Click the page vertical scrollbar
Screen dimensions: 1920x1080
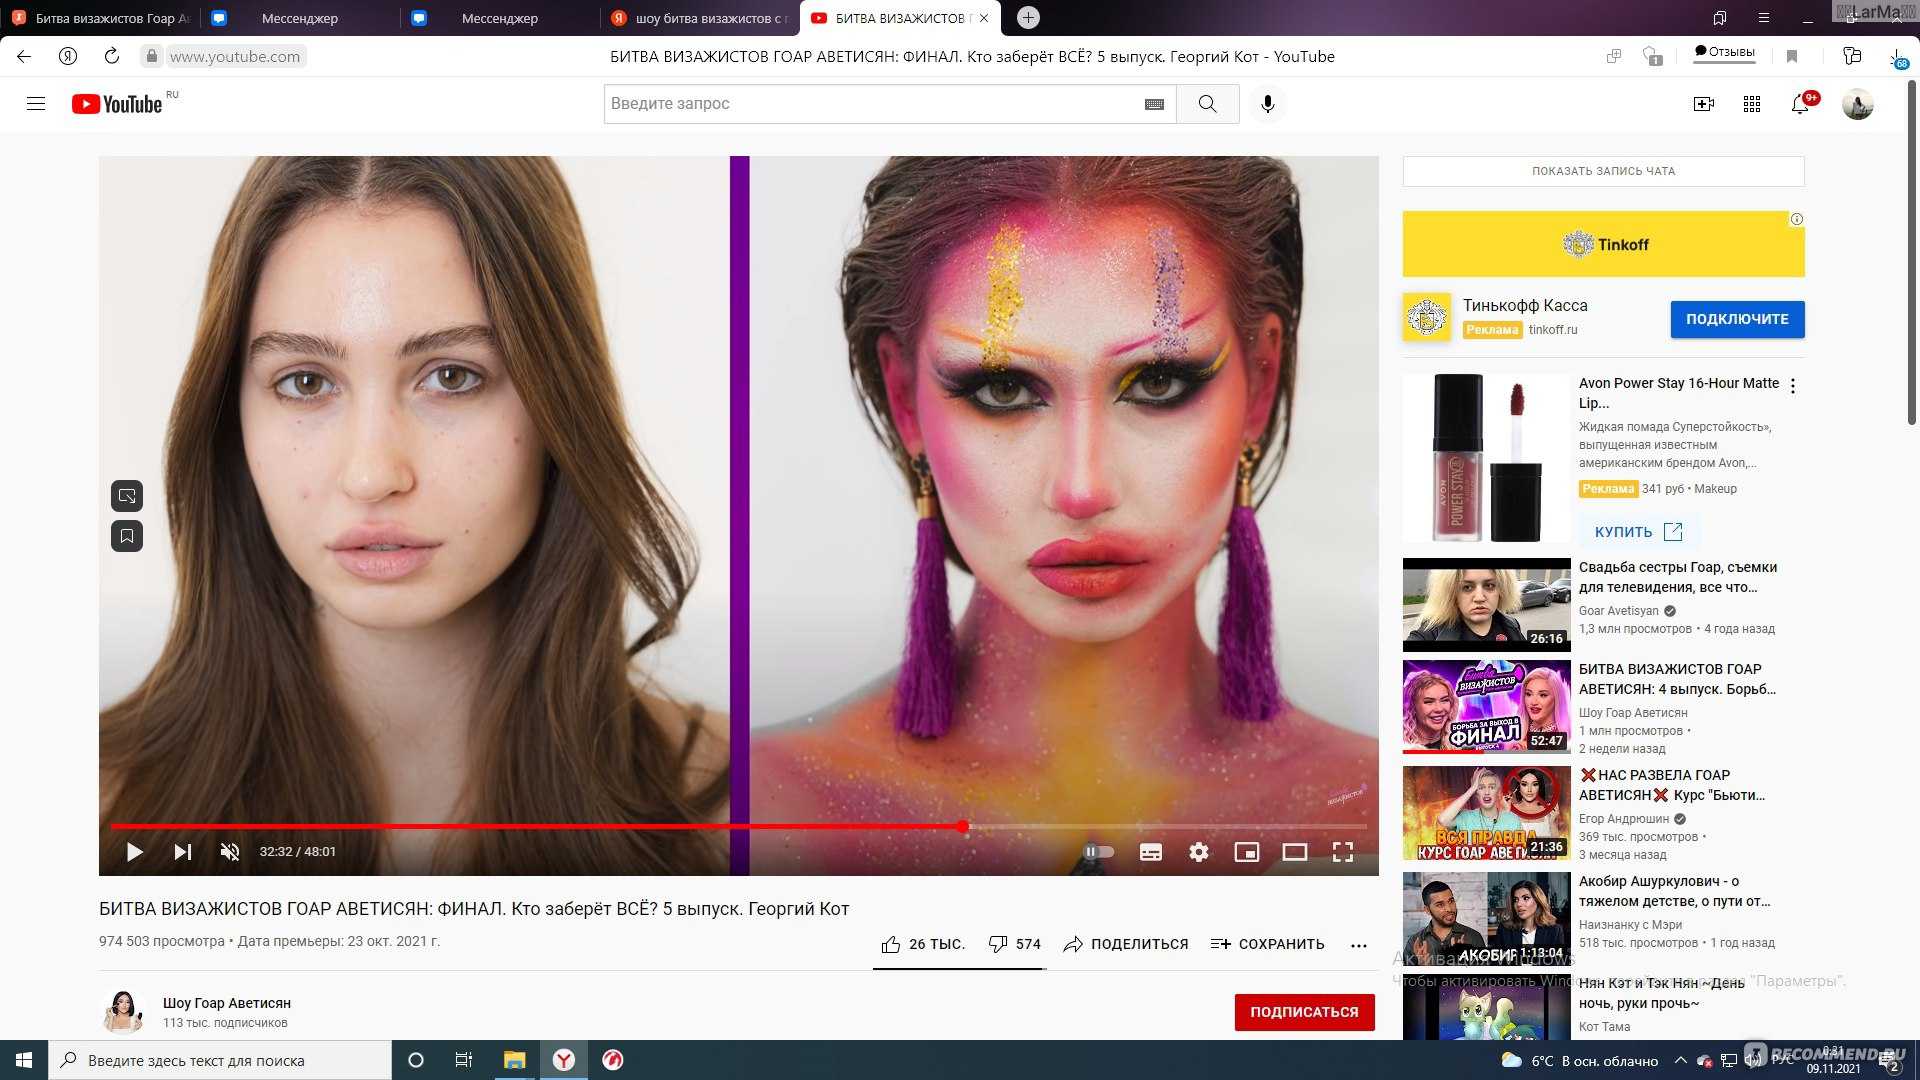pyautogui.click(x=1912, y=250)
